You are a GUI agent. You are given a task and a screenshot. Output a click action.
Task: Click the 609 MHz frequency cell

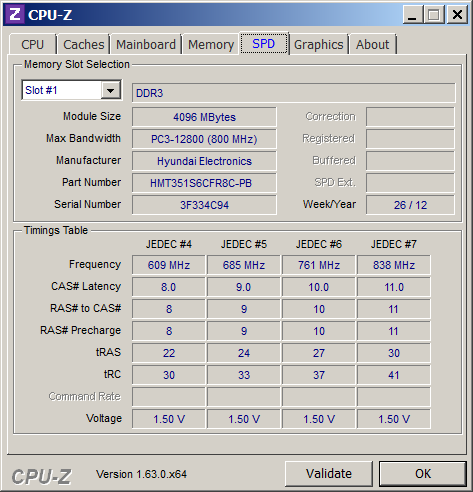click(x=169, y=265)
